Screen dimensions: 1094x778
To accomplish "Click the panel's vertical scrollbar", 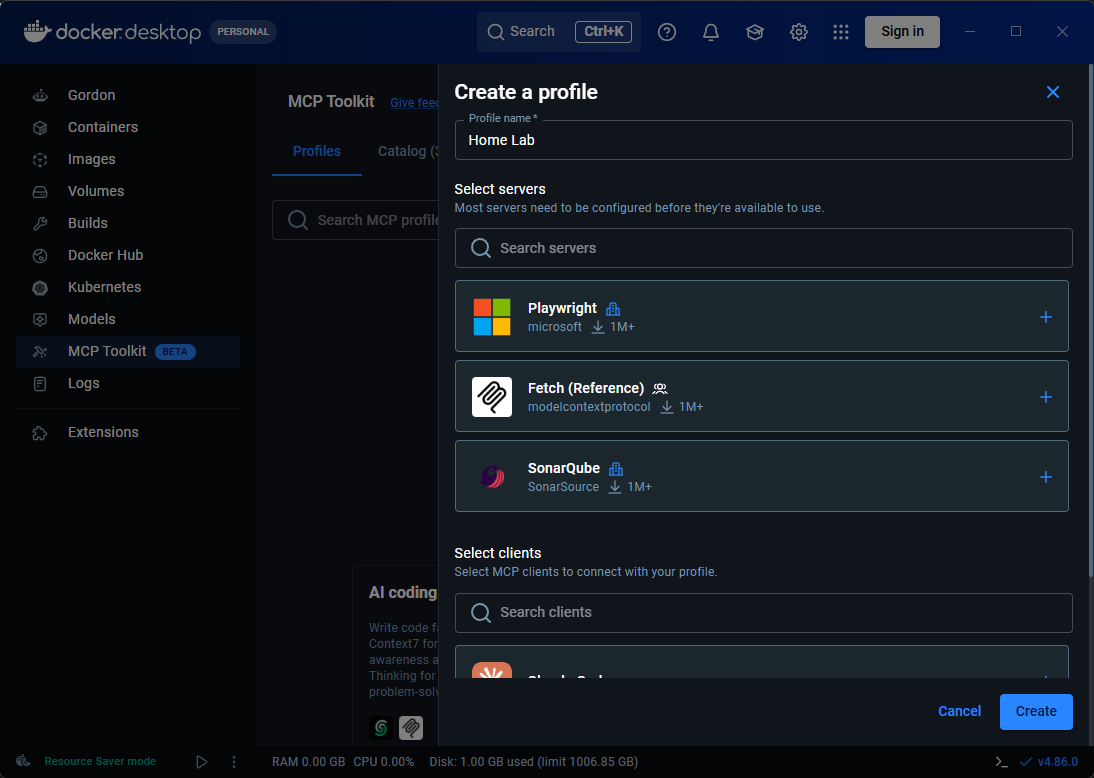I will click(1091, 321).
